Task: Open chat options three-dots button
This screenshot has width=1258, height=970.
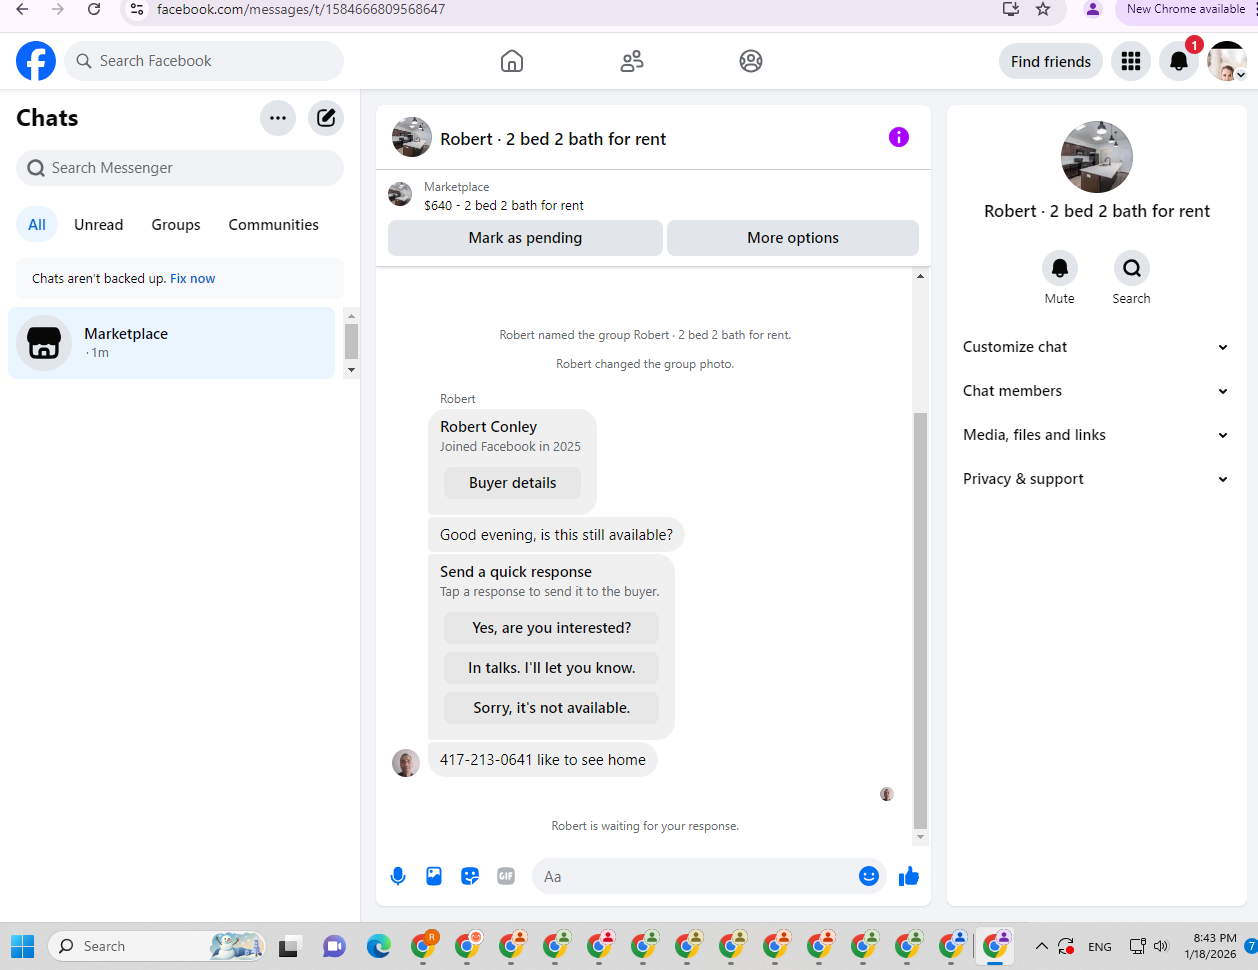Action: coord(278,118)
